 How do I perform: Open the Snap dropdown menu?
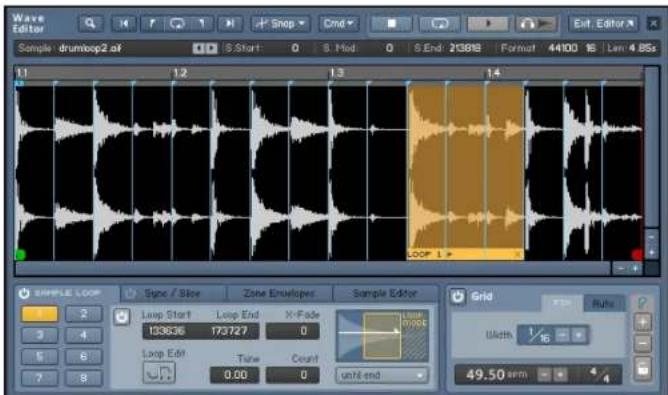[x=280, y=23]
